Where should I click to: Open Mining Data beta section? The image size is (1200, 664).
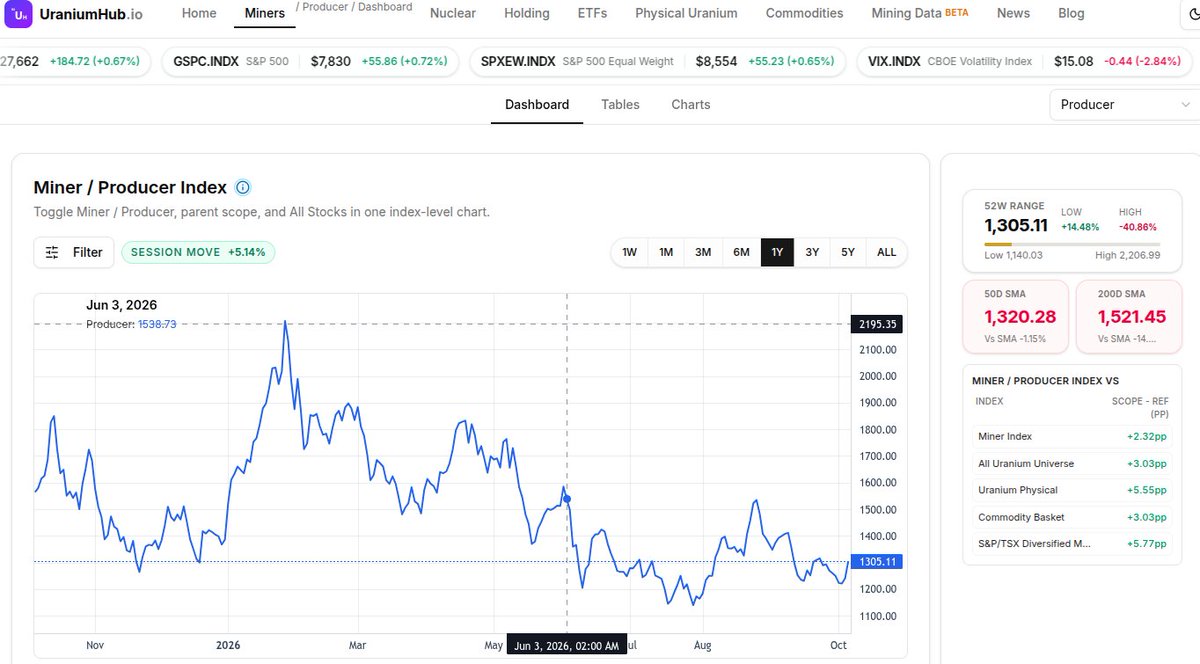[920, 13]
